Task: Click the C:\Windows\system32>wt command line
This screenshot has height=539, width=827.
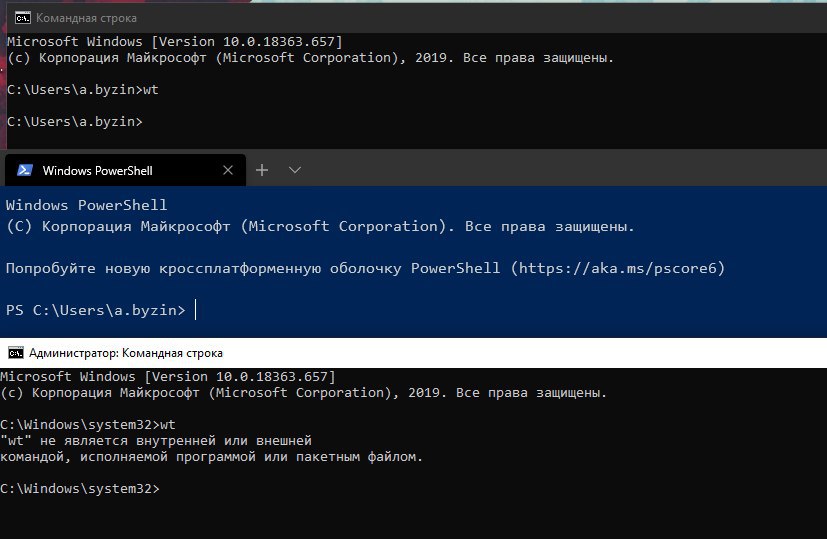Action: click(x=88, y=425)
